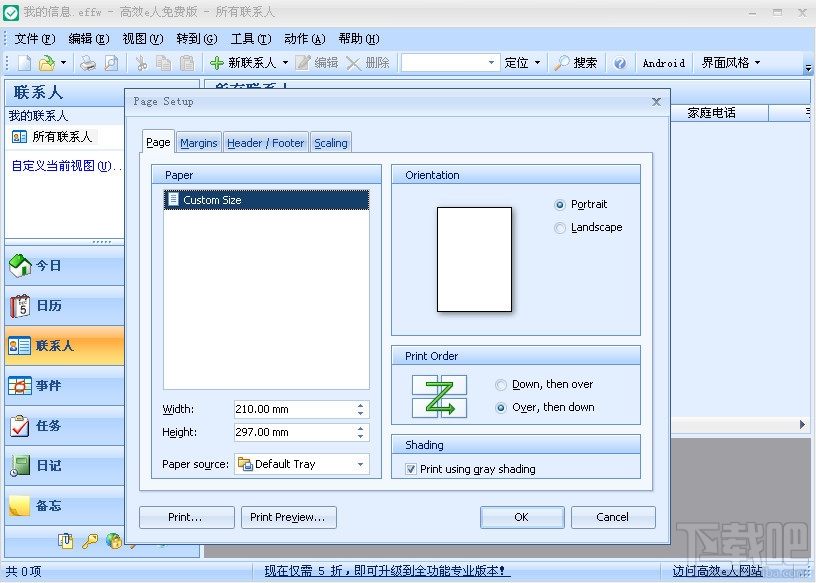Switch to the Margins tab

coord(199,143)
